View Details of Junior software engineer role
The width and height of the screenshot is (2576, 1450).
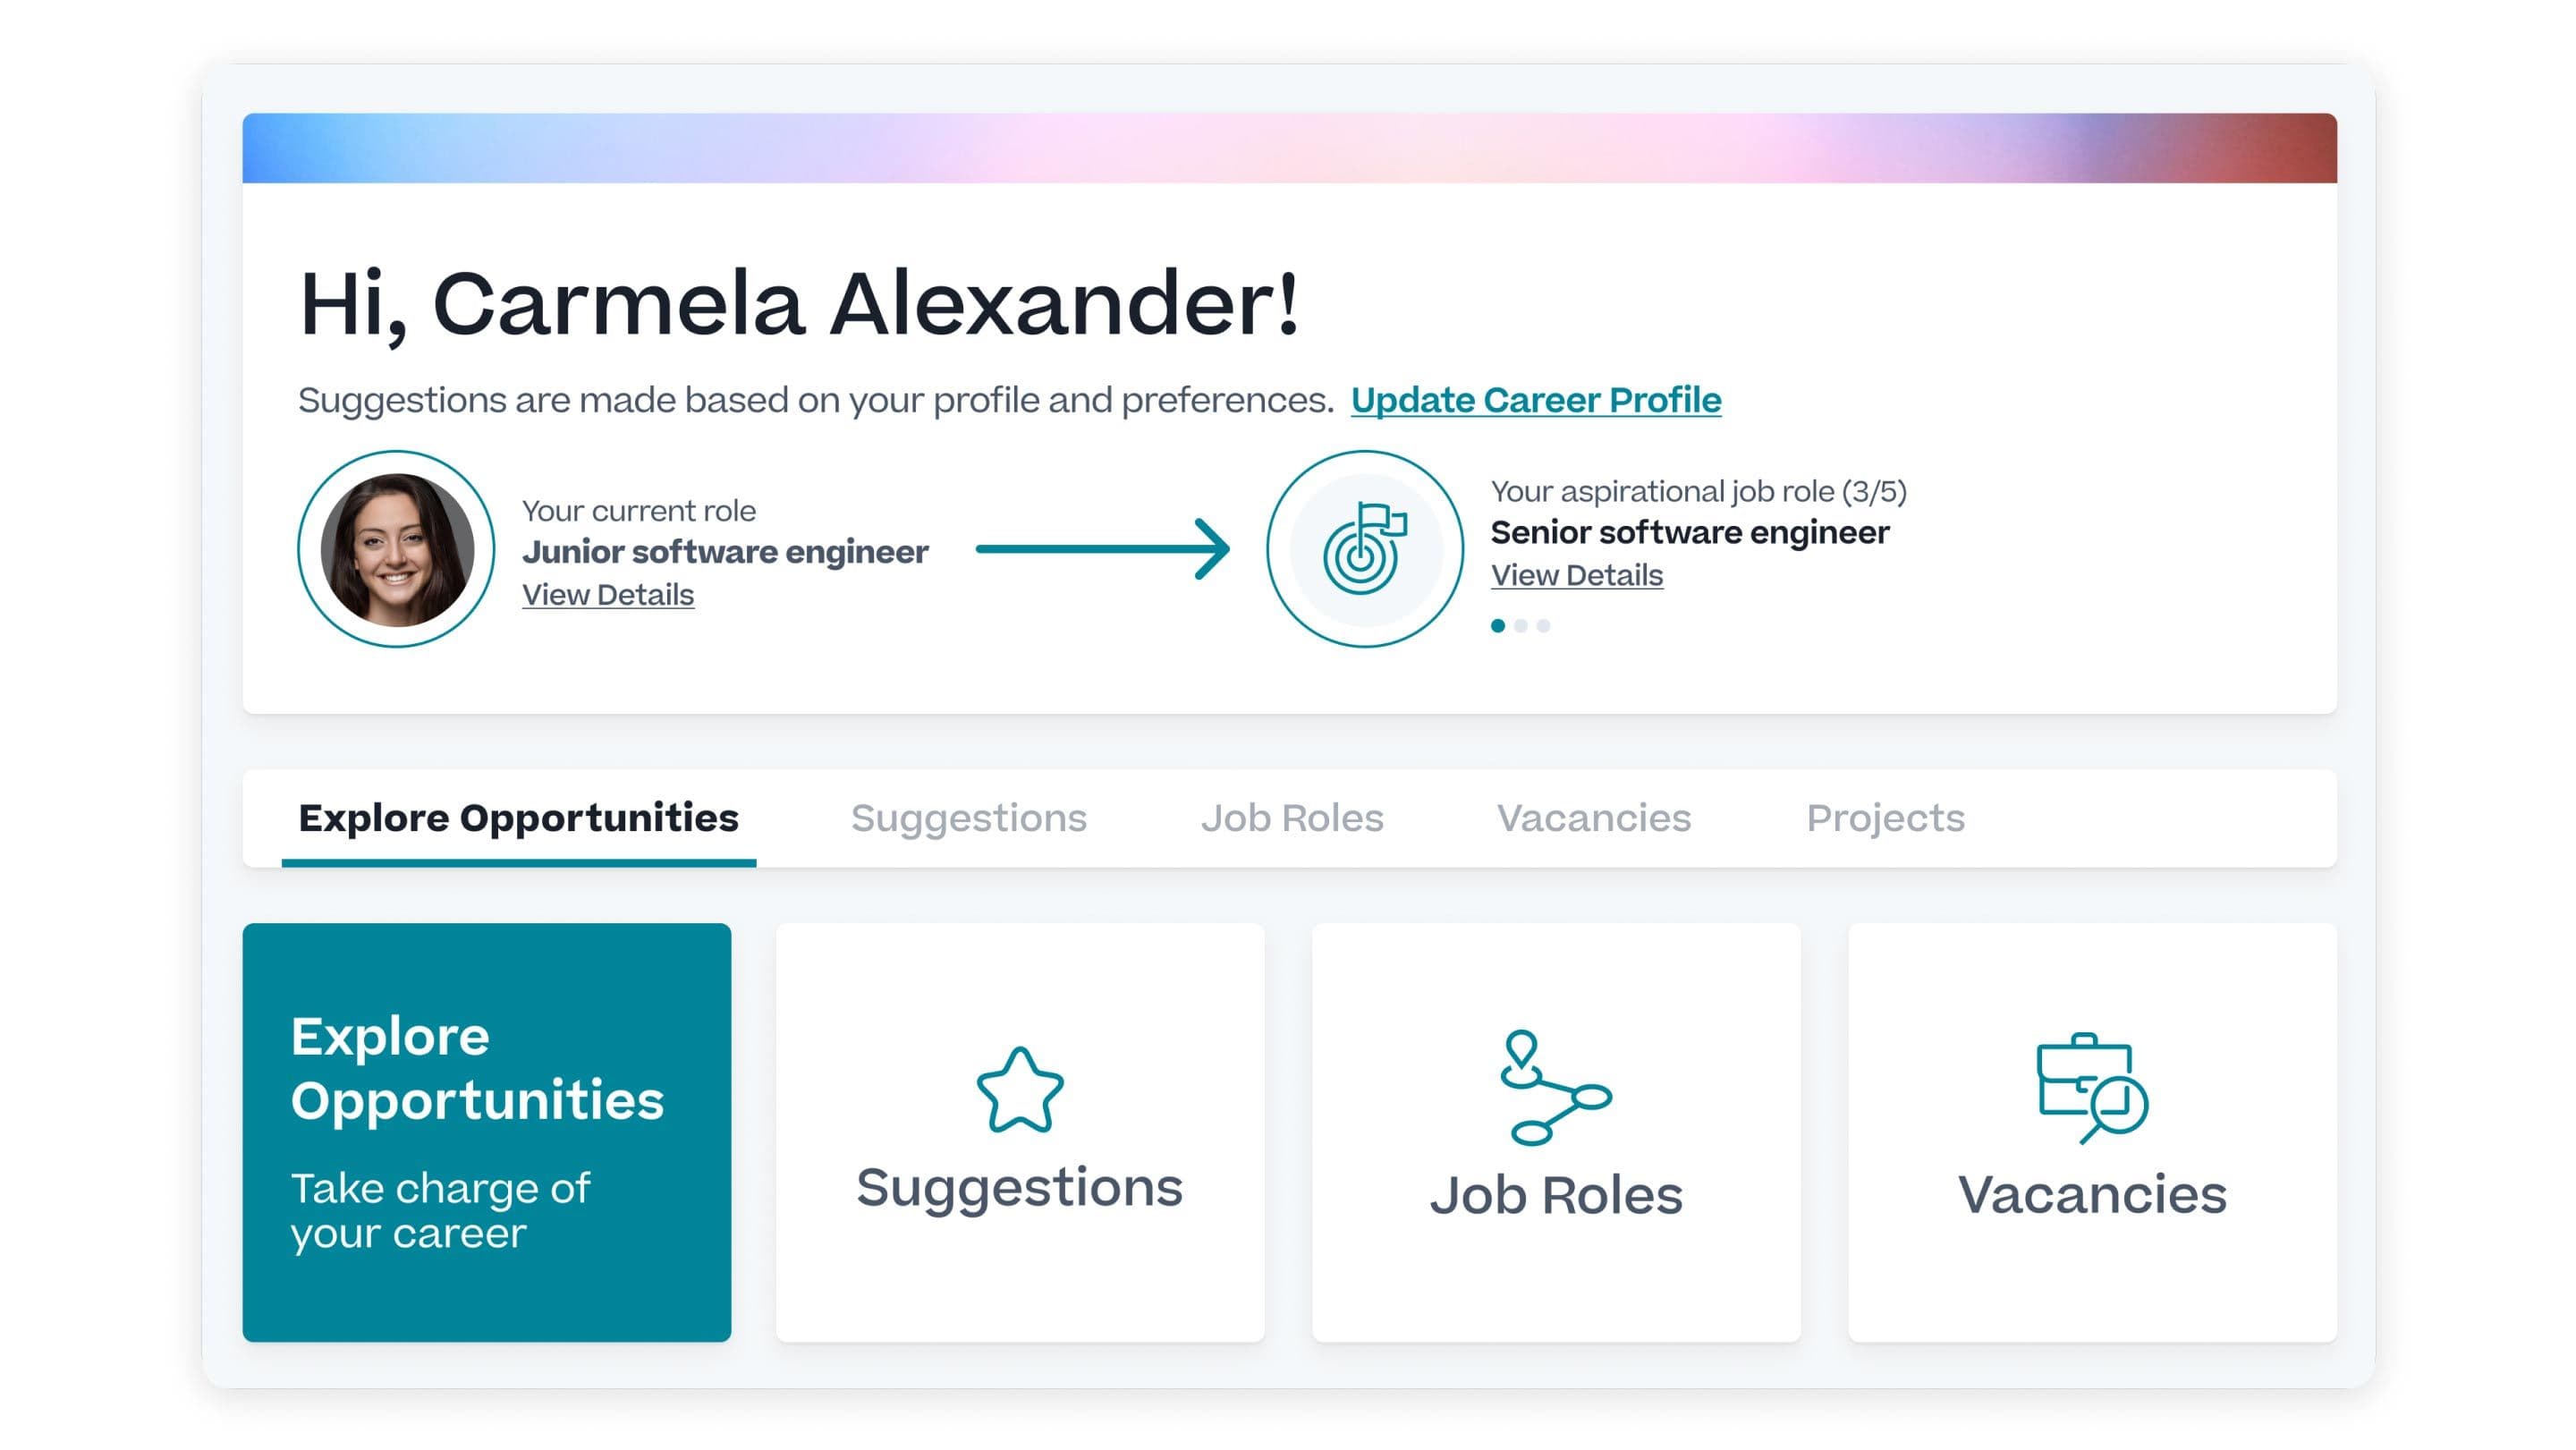pyautogui.click(x=608, y=595)
